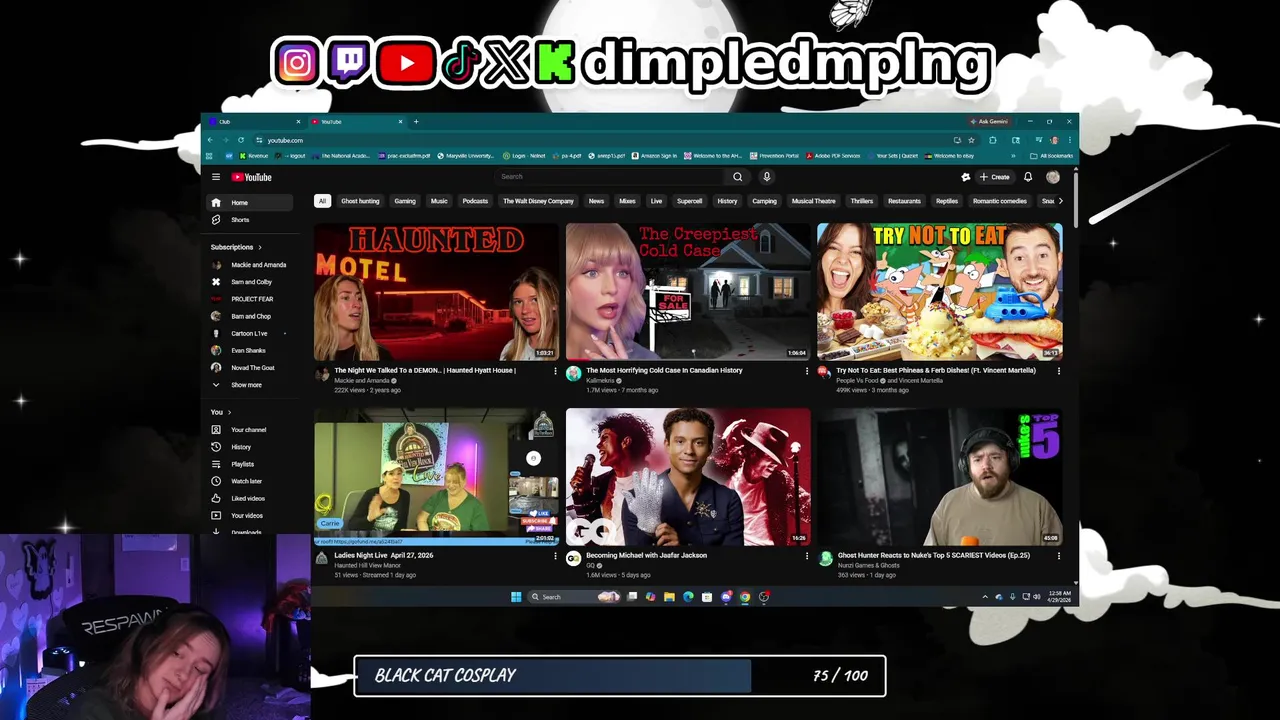This screenshot has width=1280, height=720.
Task: Open options menu for Becoming Michael video
Action: click(807, 556)
